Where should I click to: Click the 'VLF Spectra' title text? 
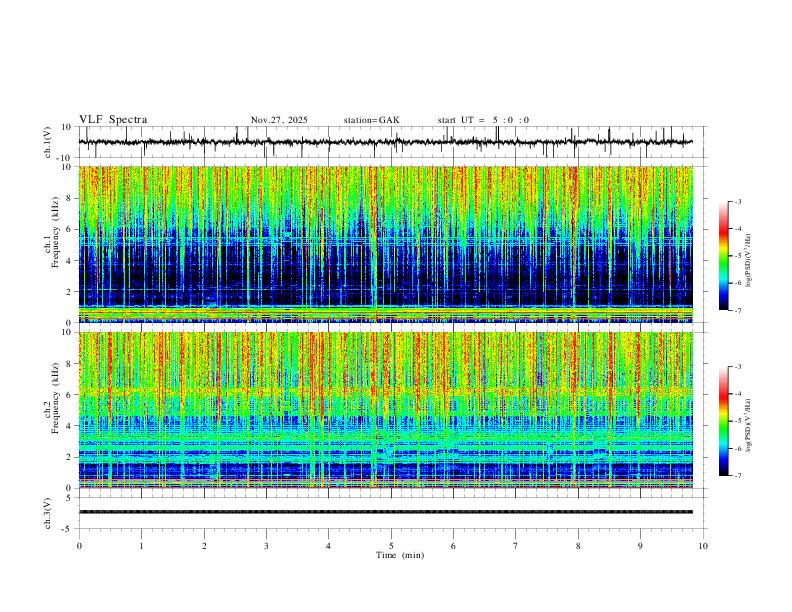pos(113,120)
